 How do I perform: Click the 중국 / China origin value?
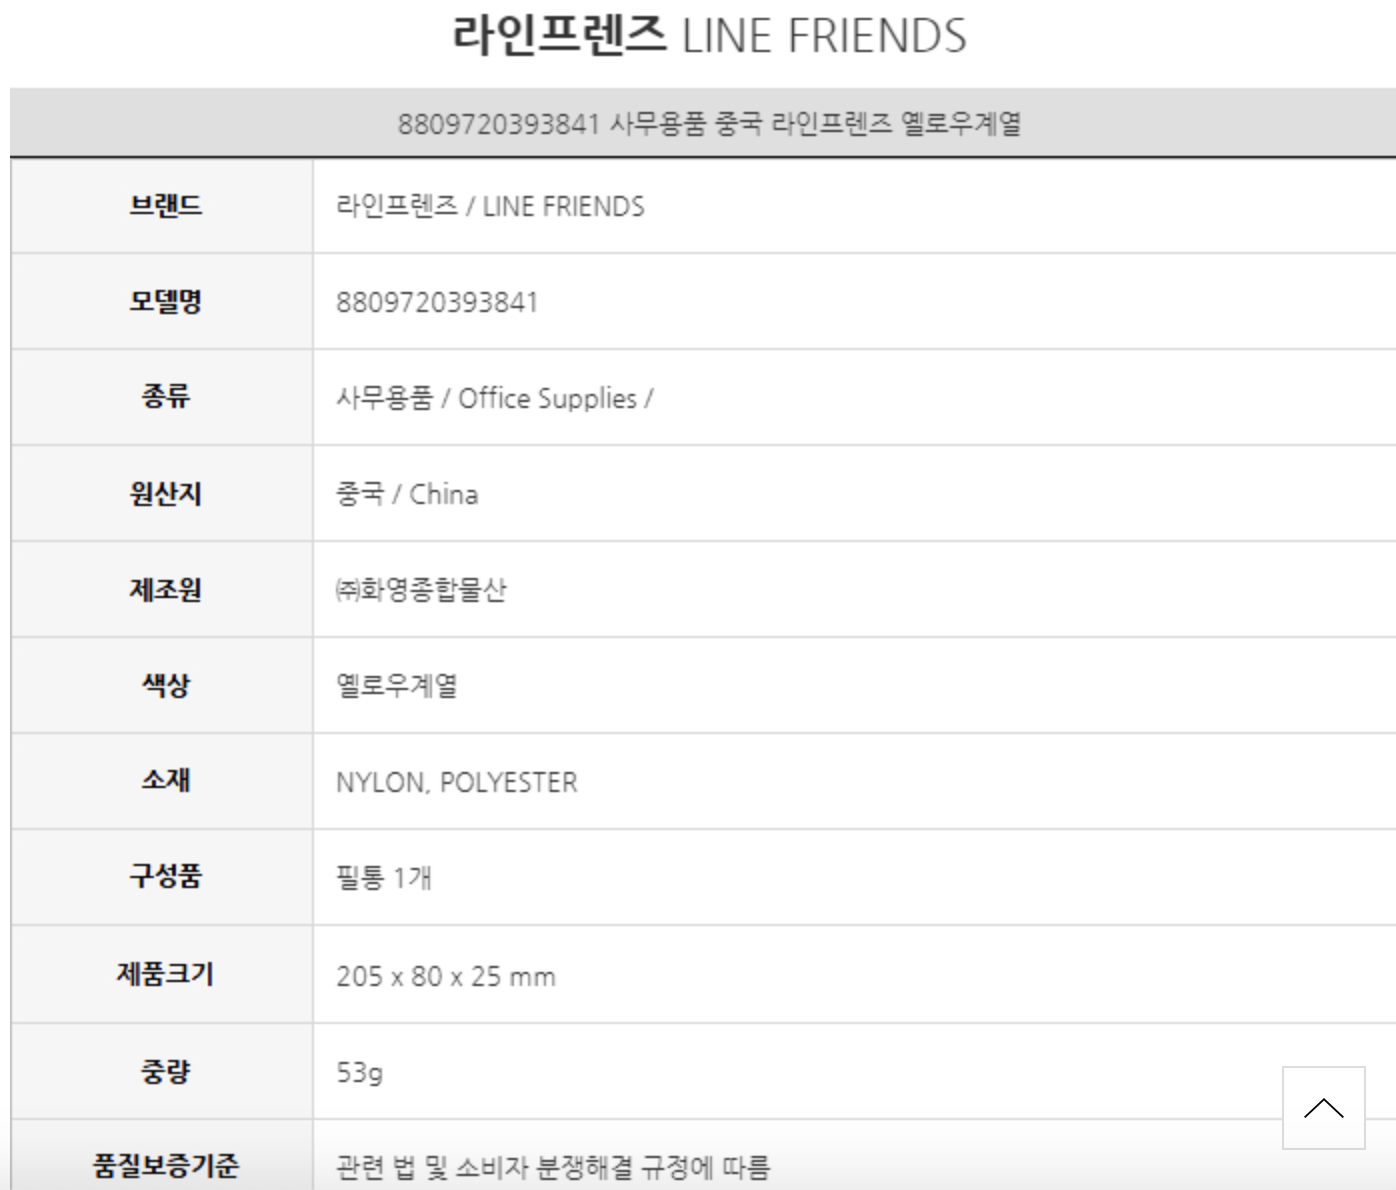[407, 494]
